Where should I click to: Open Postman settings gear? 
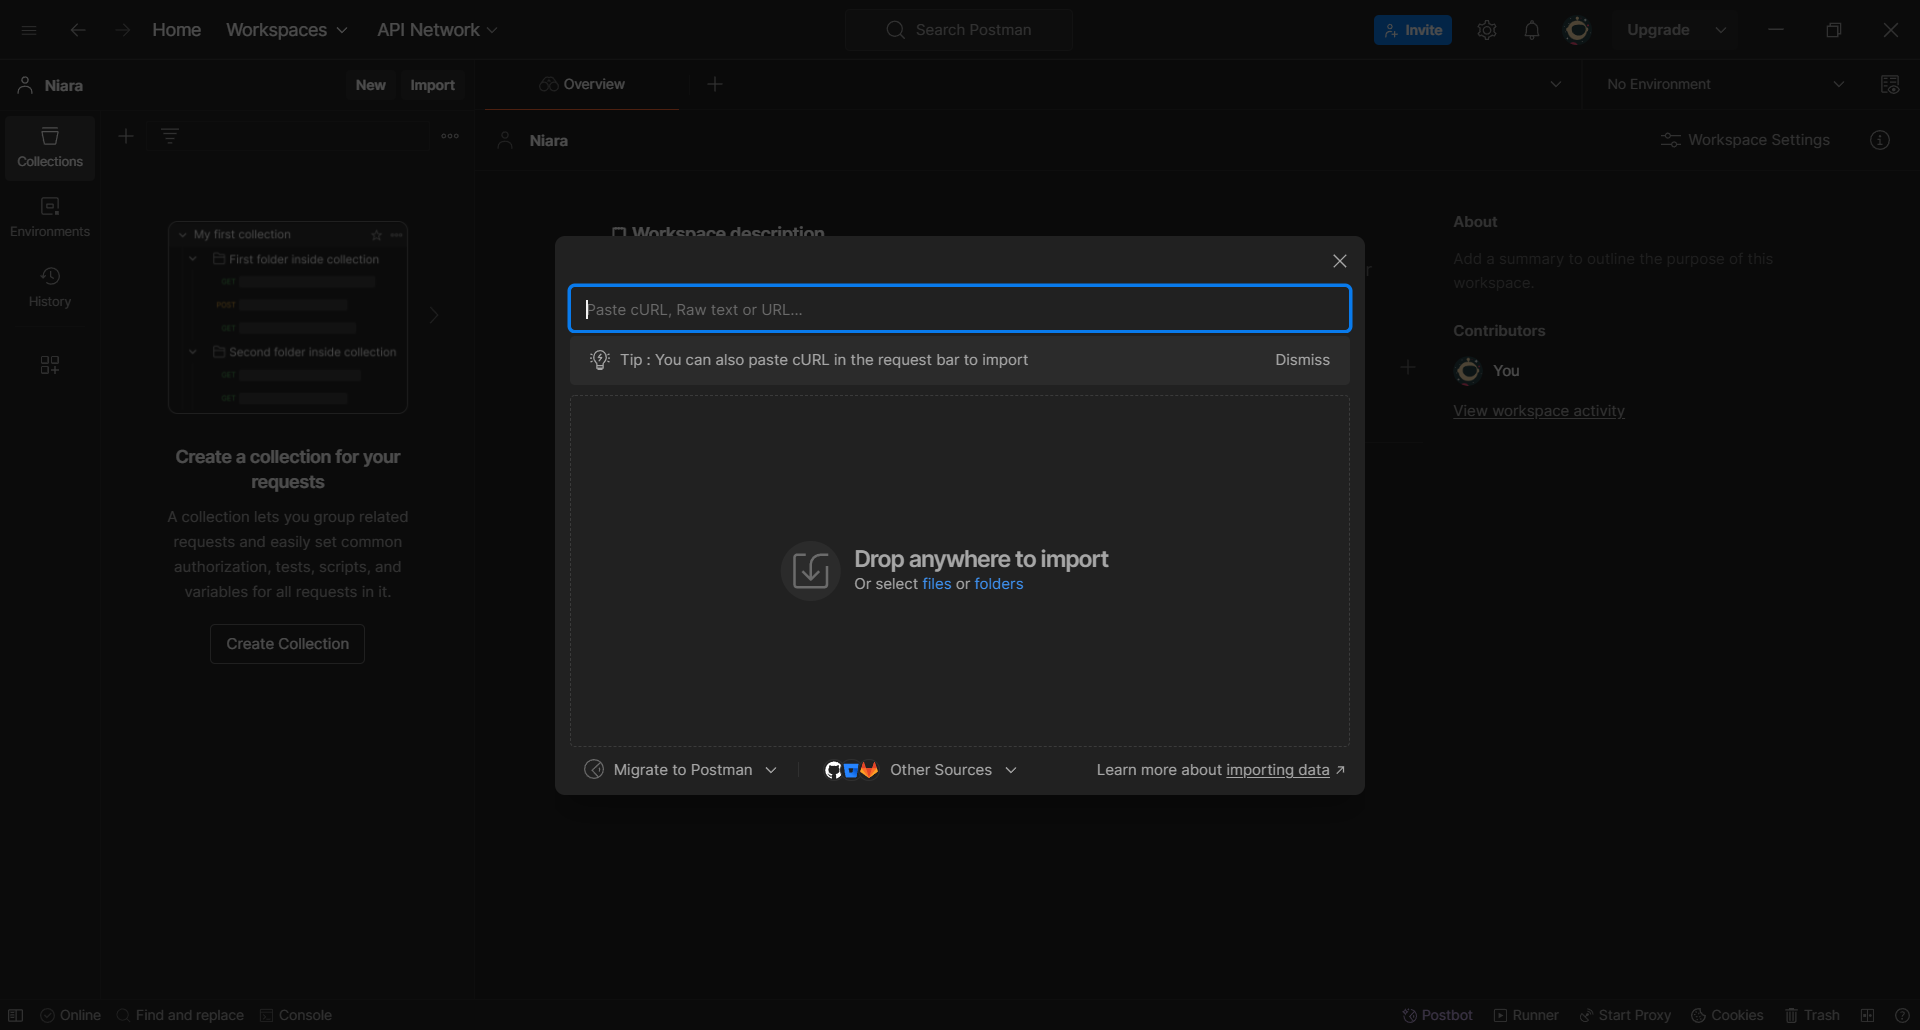click(x=1487, y=30)
